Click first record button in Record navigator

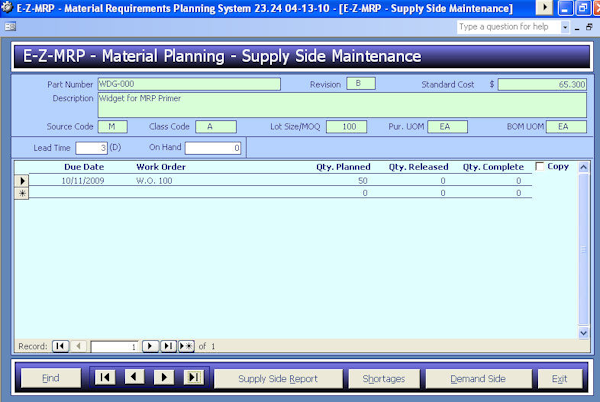[60, 346]
